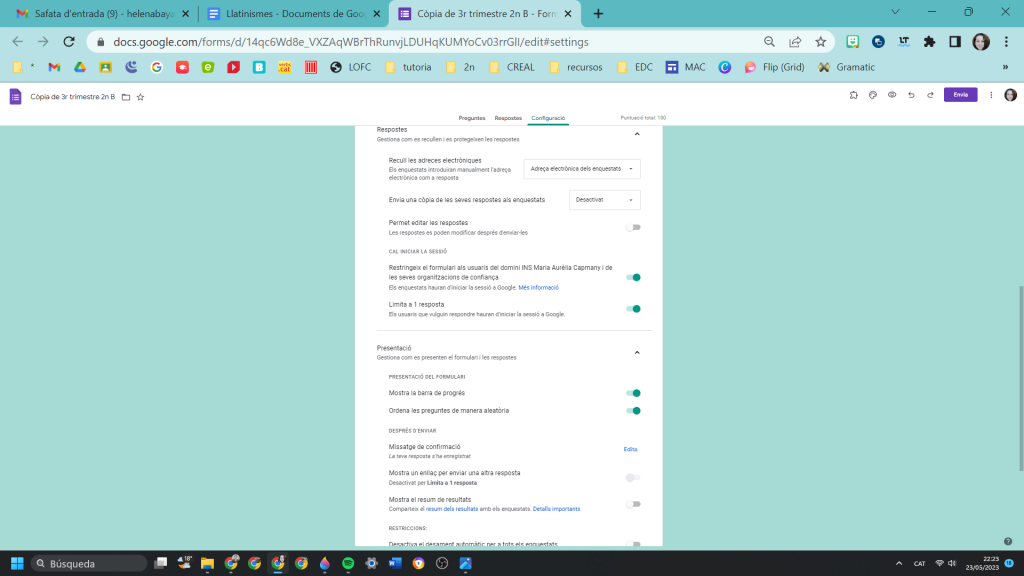Preview the form with the eye icon
This screenshot has width=1024, height=576.
891,95
